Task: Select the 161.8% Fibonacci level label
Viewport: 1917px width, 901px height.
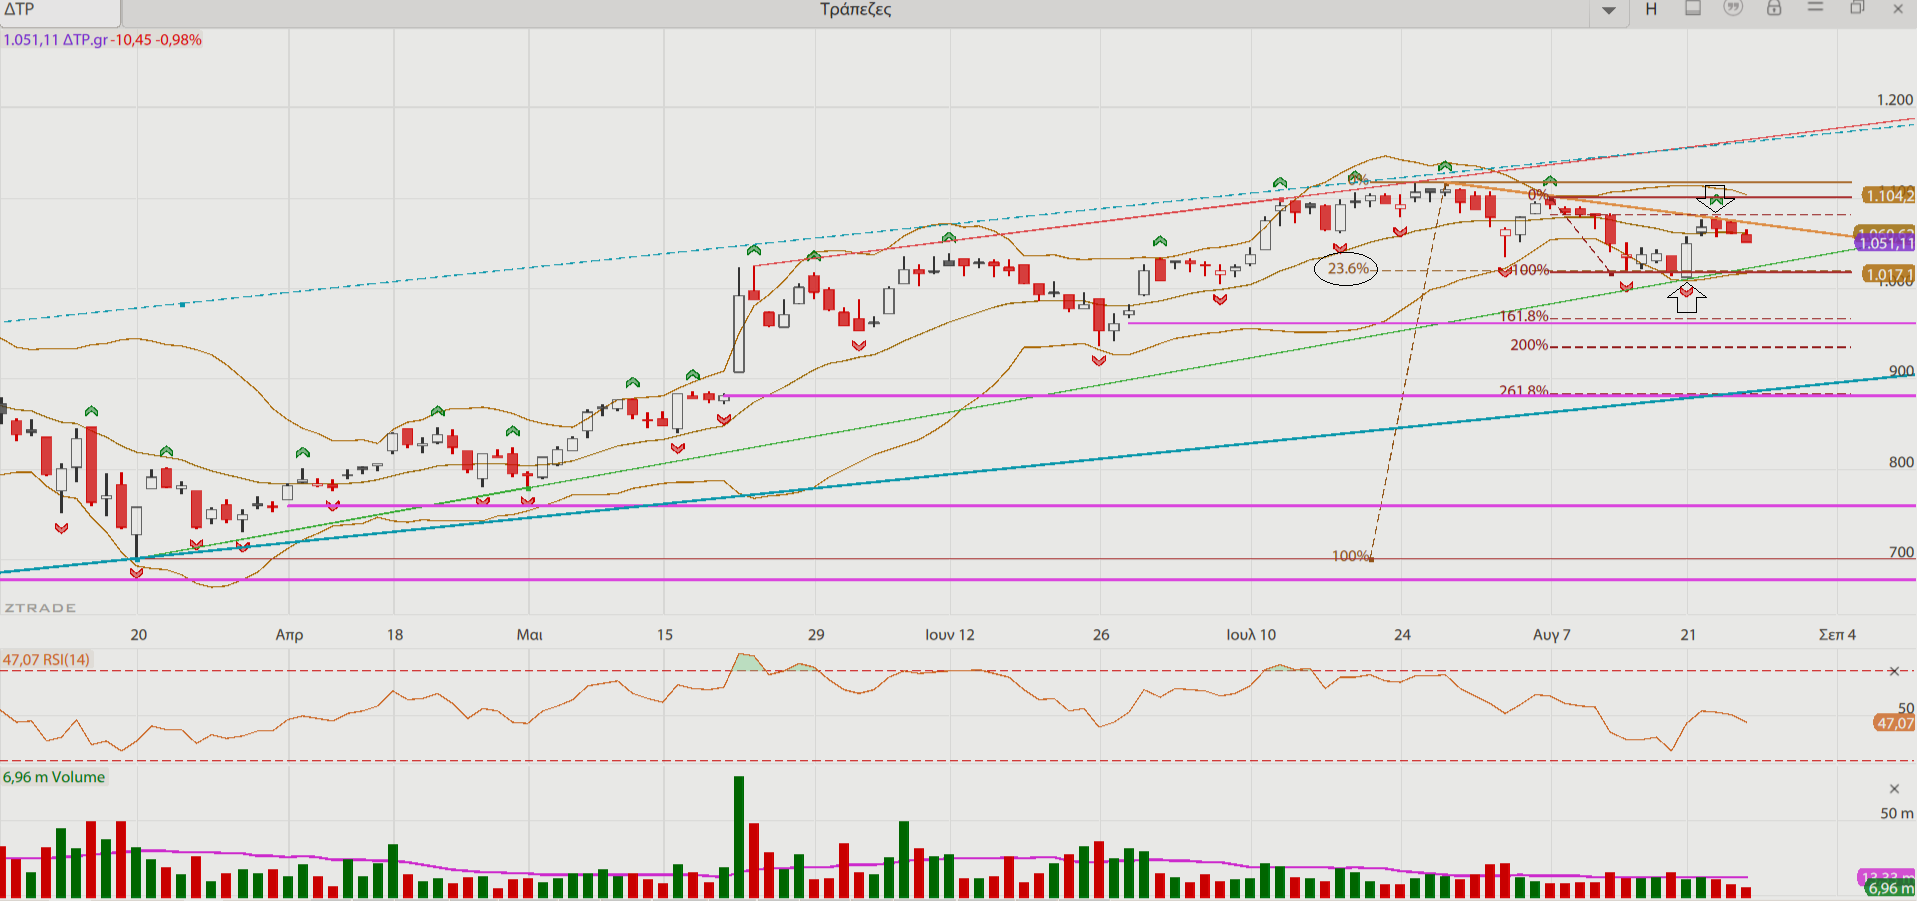Action: (1524, 316)
